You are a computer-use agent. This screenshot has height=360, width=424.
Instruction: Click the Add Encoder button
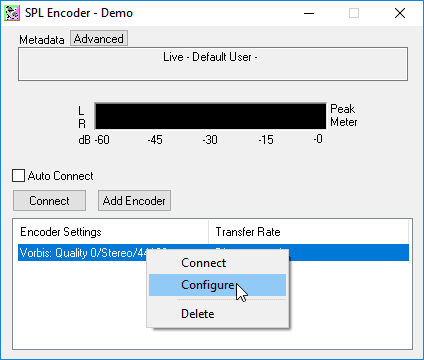click(x=134, y=201)
